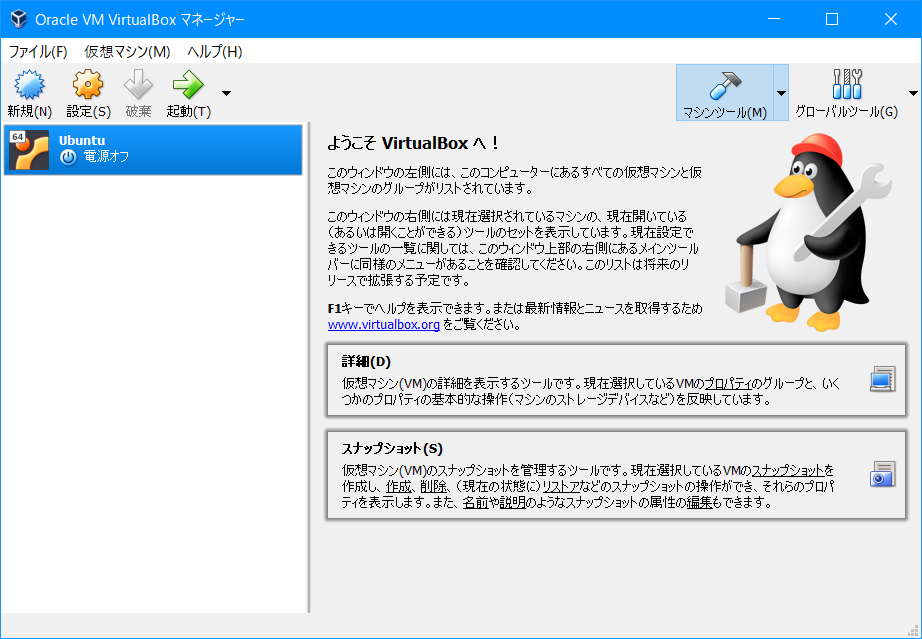The width and height of the screenshot is (922, 639).
Task: Click the 電源オフ power state icon
Action: pos(68,157)
